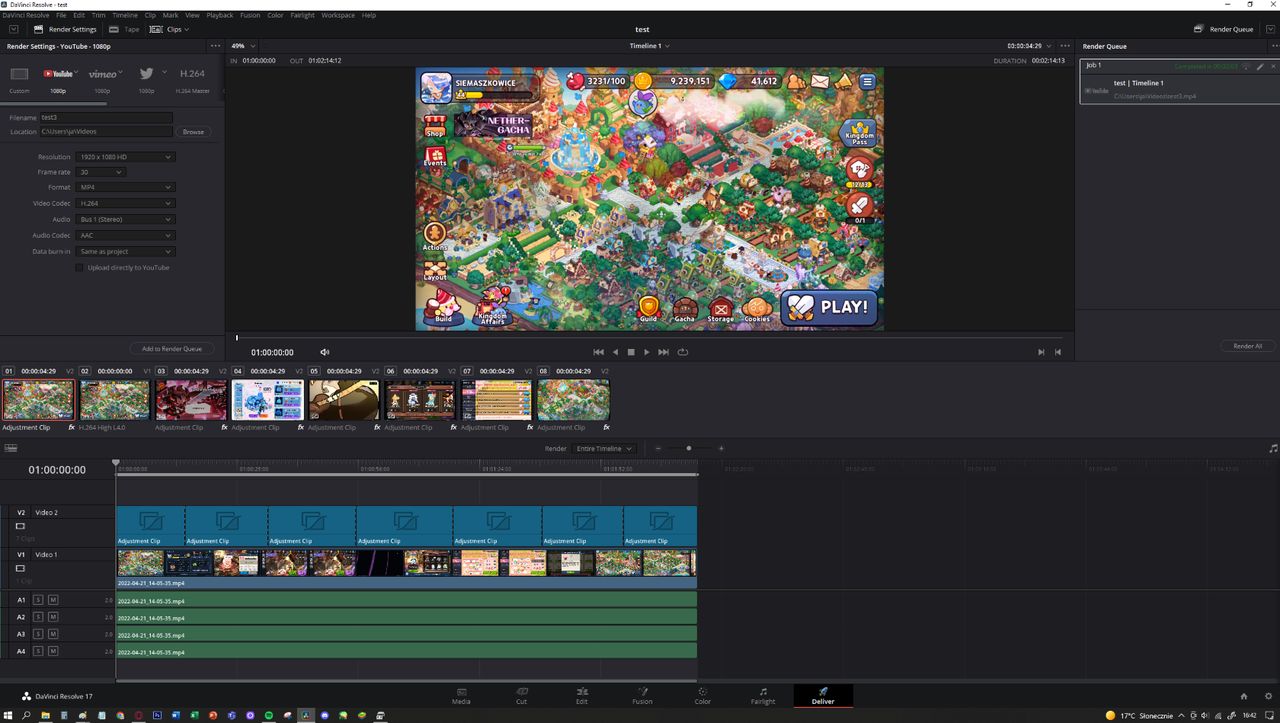Open viewer zoom 49% dropdown
Image resolution: width=1280 pixels, height=723 pixels.
pos(243,46)
